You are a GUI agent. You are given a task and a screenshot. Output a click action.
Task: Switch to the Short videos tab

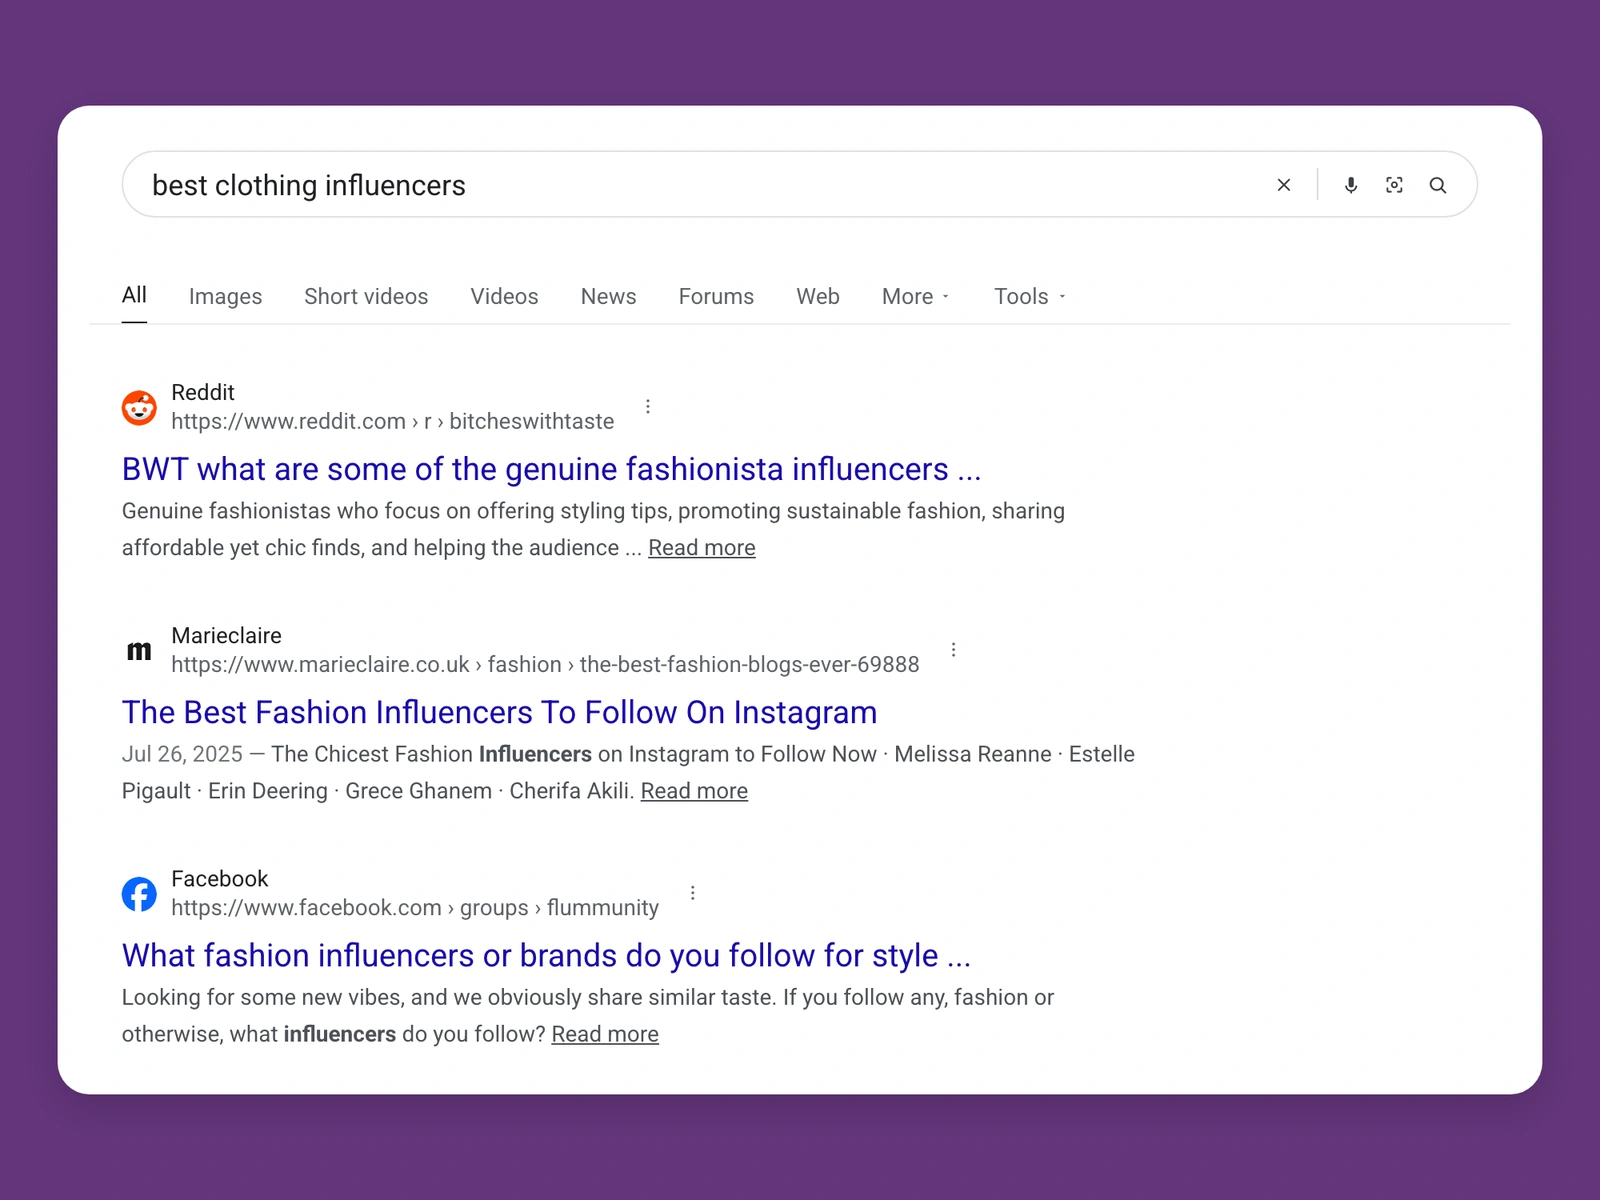366,296
